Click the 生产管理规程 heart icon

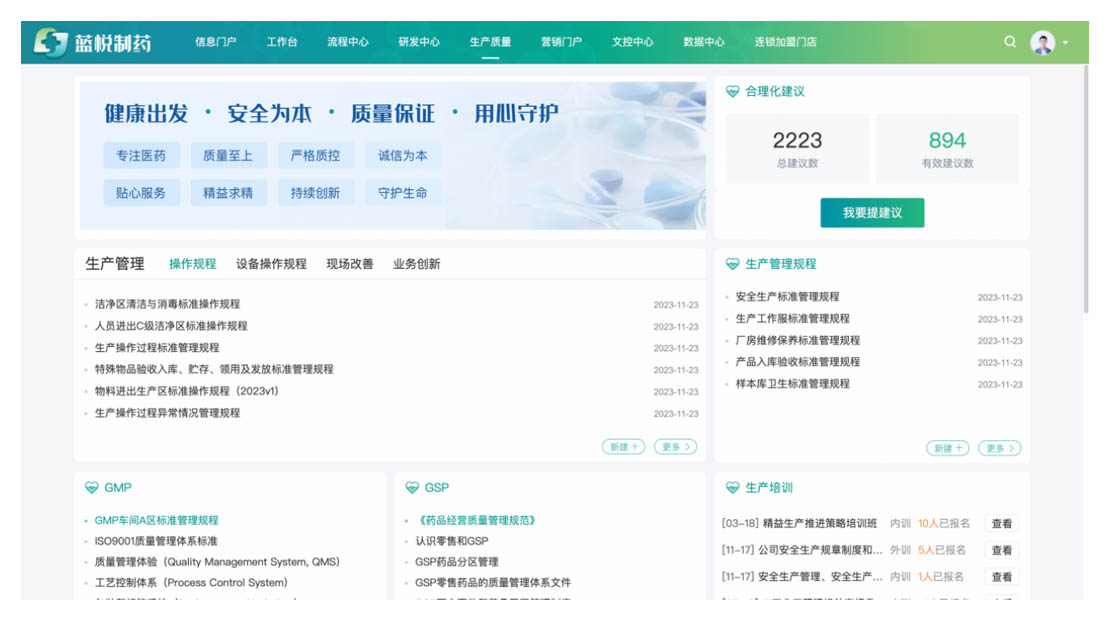733,264
